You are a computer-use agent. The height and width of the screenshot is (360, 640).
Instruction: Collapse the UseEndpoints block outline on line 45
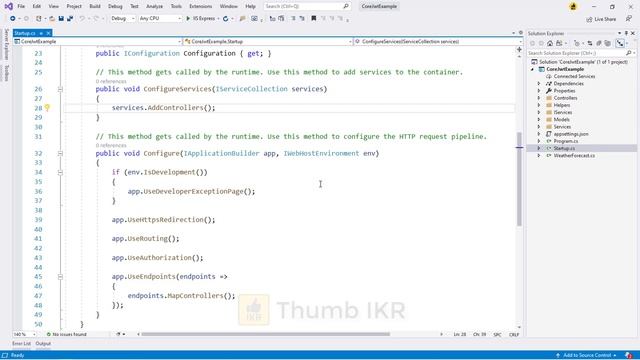(x=60, y=277)
